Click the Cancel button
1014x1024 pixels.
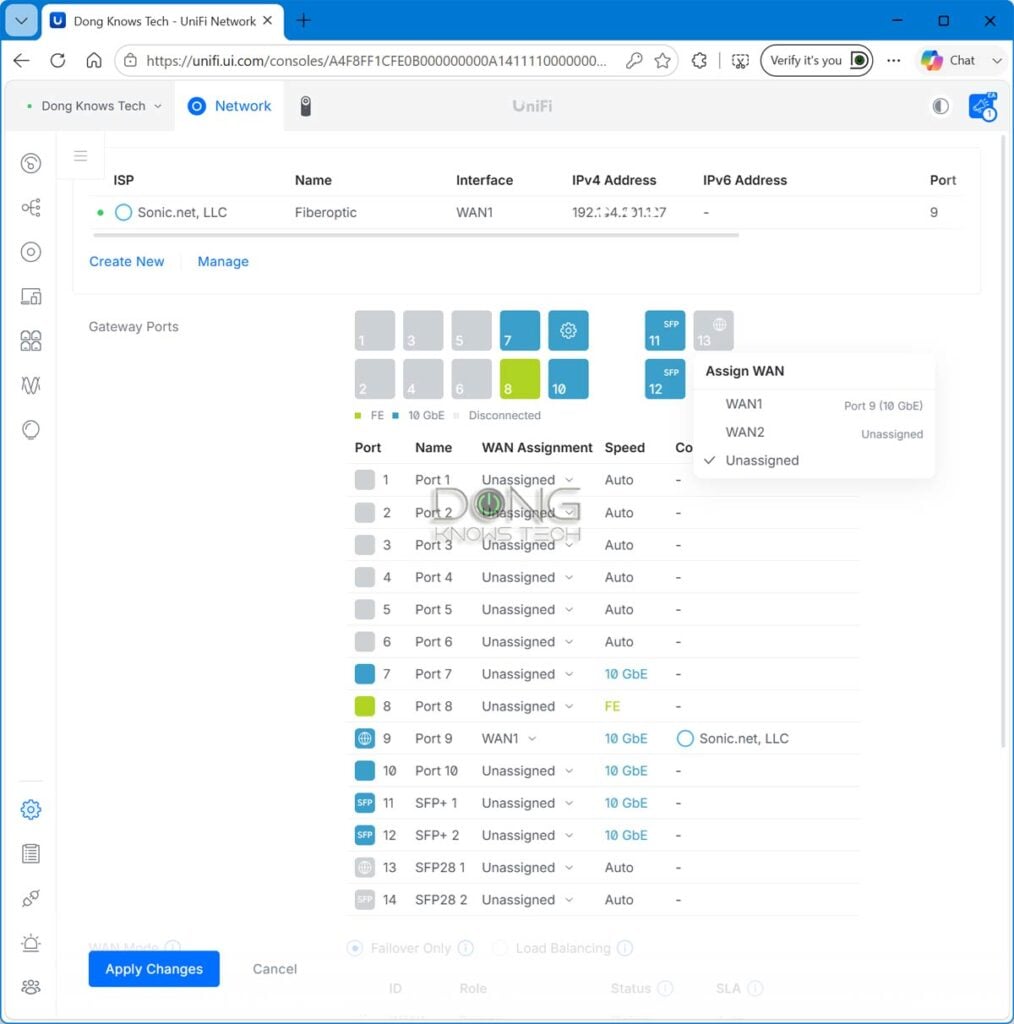click(x=274, y=969)
